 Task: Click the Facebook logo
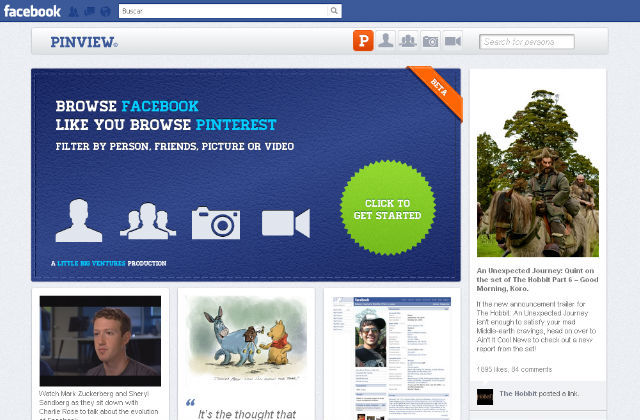32,11
